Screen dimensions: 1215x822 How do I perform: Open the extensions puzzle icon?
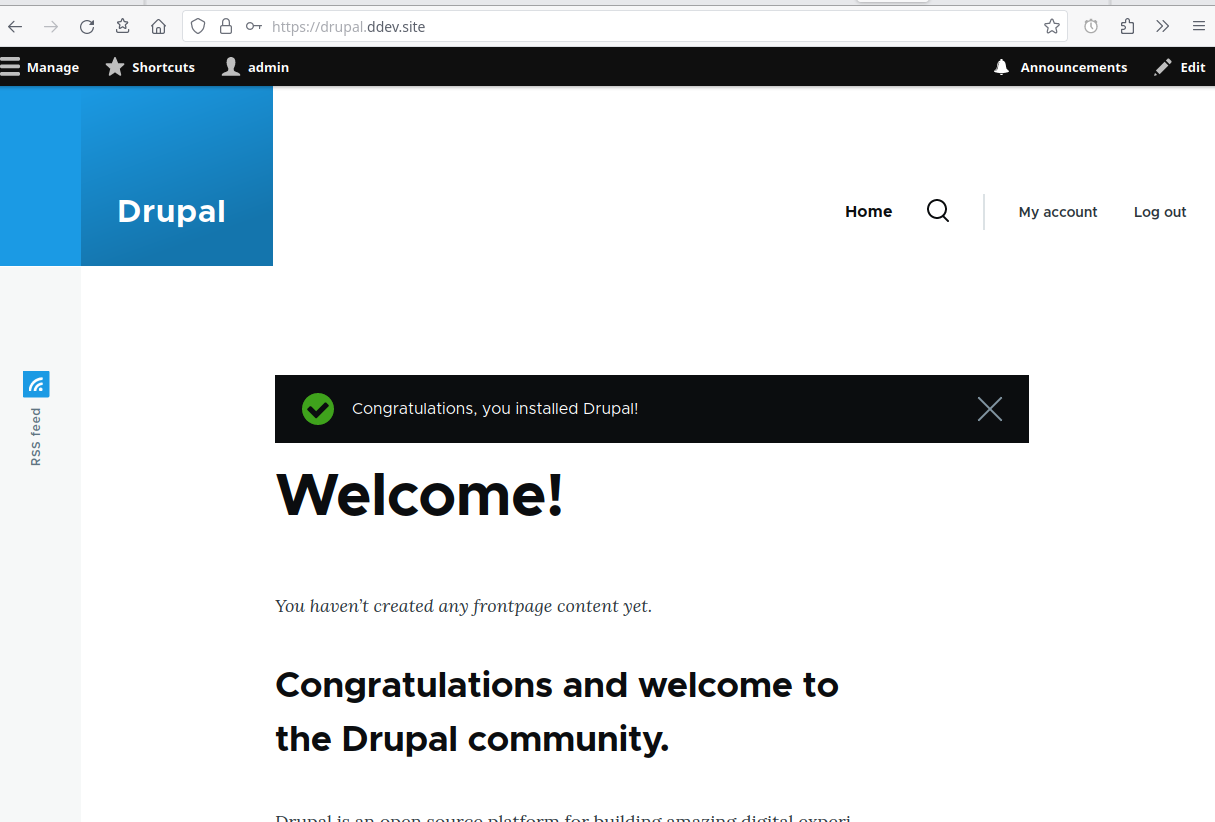tap(1127, 27)
